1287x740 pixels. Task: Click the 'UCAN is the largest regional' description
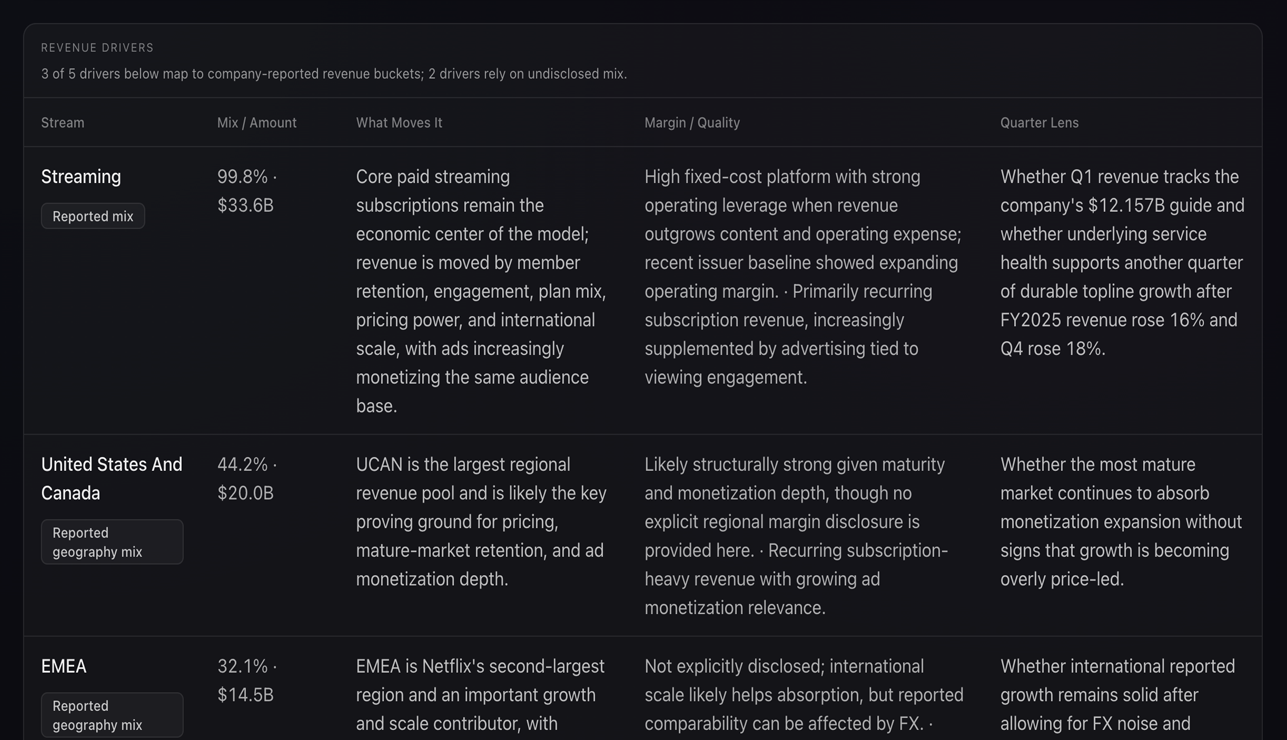pyautogui.click(x=481, y=522)
